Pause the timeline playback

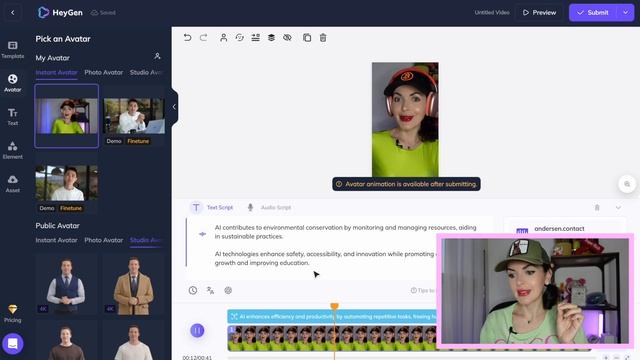pos(197,330)
